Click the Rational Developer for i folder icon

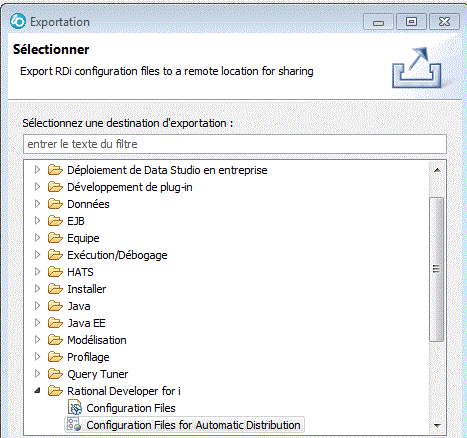pos(55,391)
